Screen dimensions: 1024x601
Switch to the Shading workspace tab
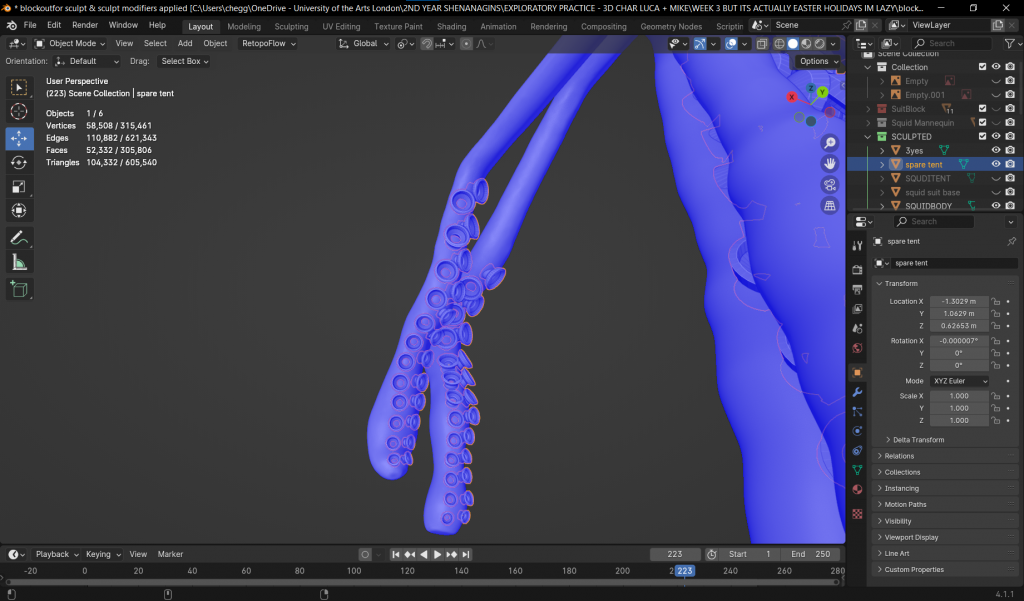[x=451, y=27]
